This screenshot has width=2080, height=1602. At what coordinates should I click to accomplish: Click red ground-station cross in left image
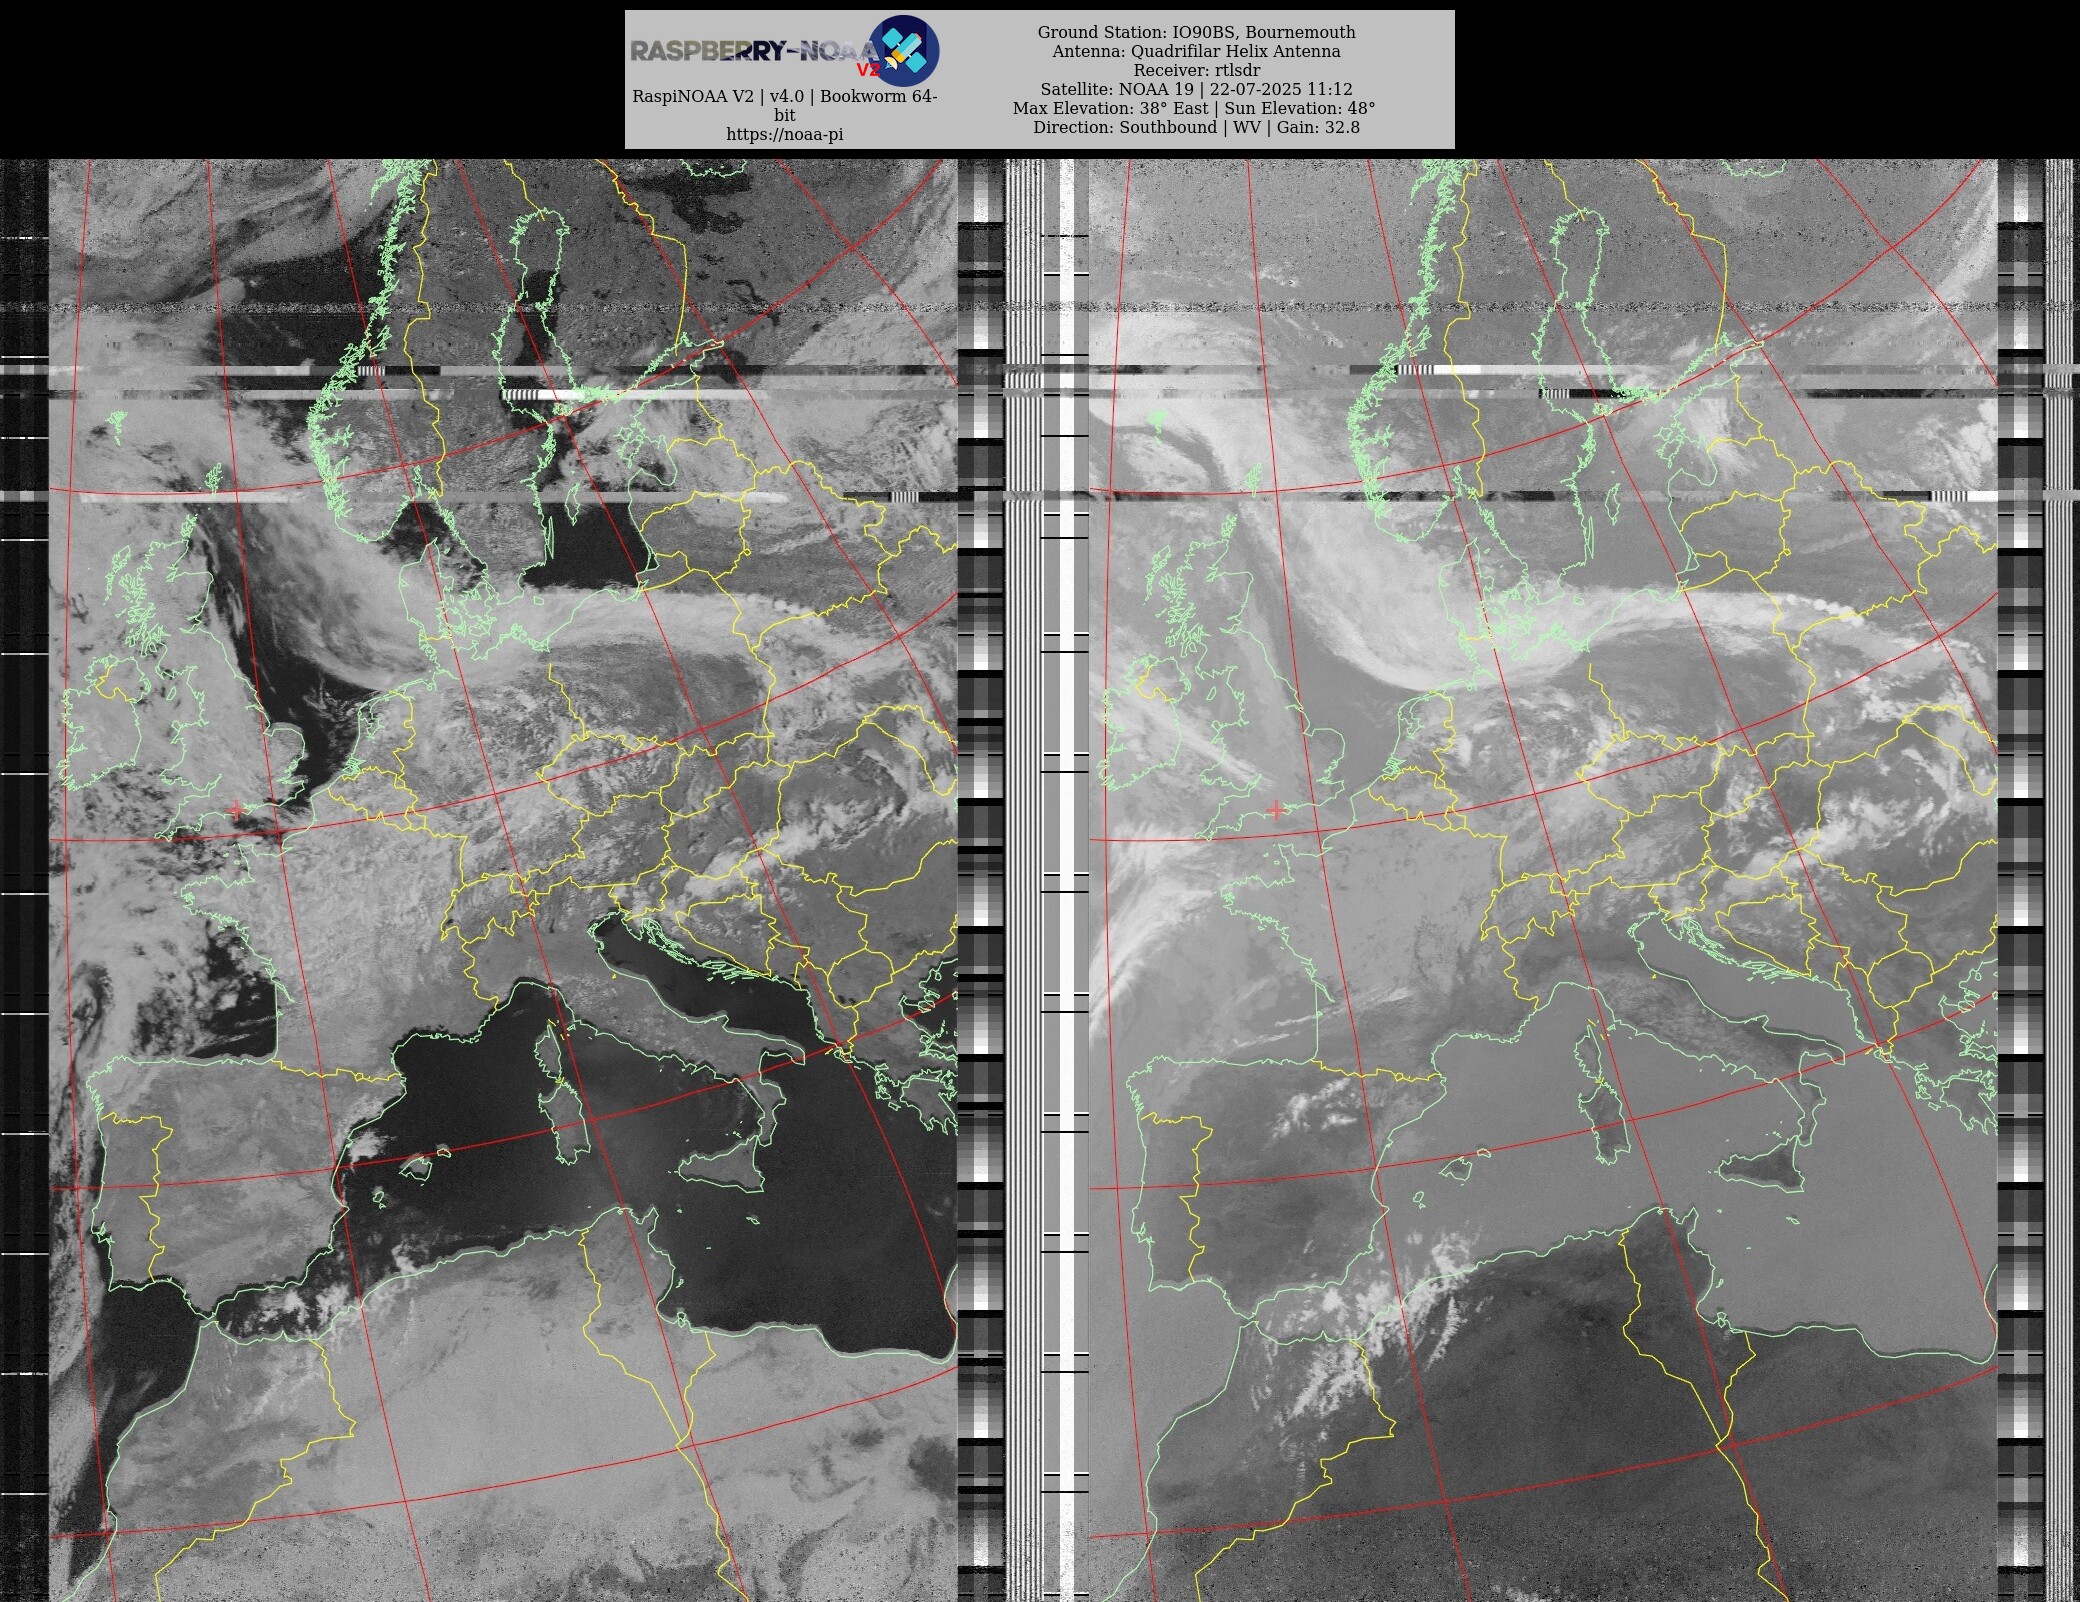coord(236,809)
